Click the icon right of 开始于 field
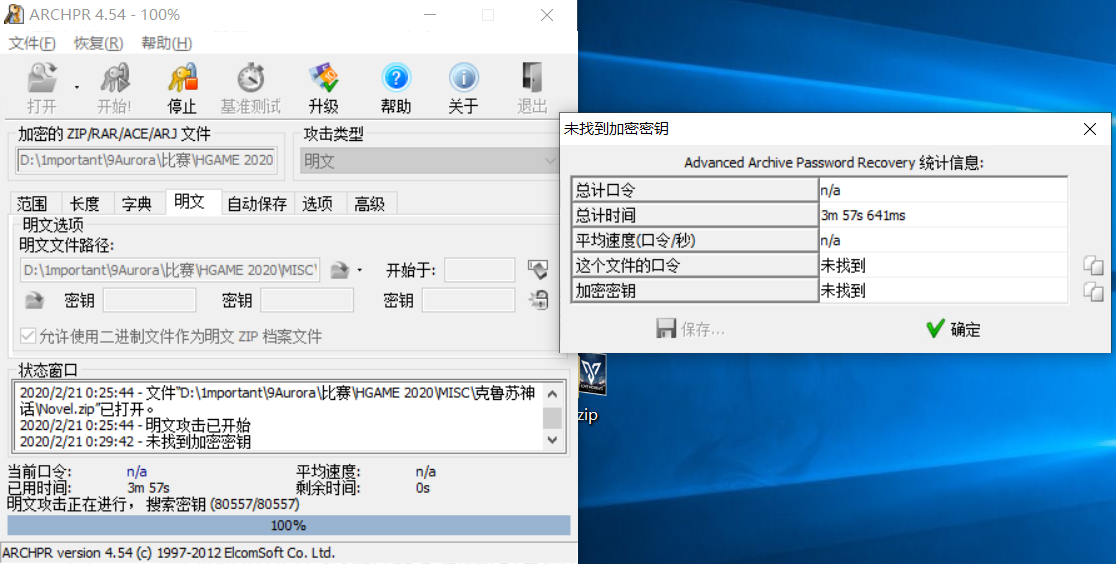1116x564 pixels. click(538, 270)
